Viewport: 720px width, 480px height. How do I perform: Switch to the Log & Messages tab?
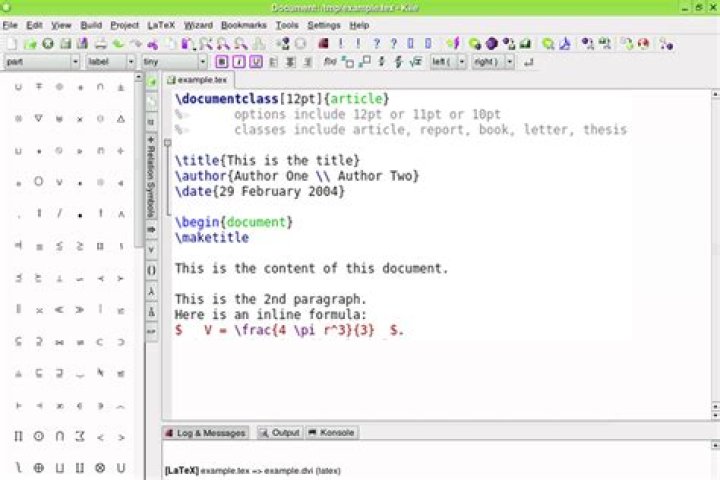pyautogui.click(x=206, y=433)
